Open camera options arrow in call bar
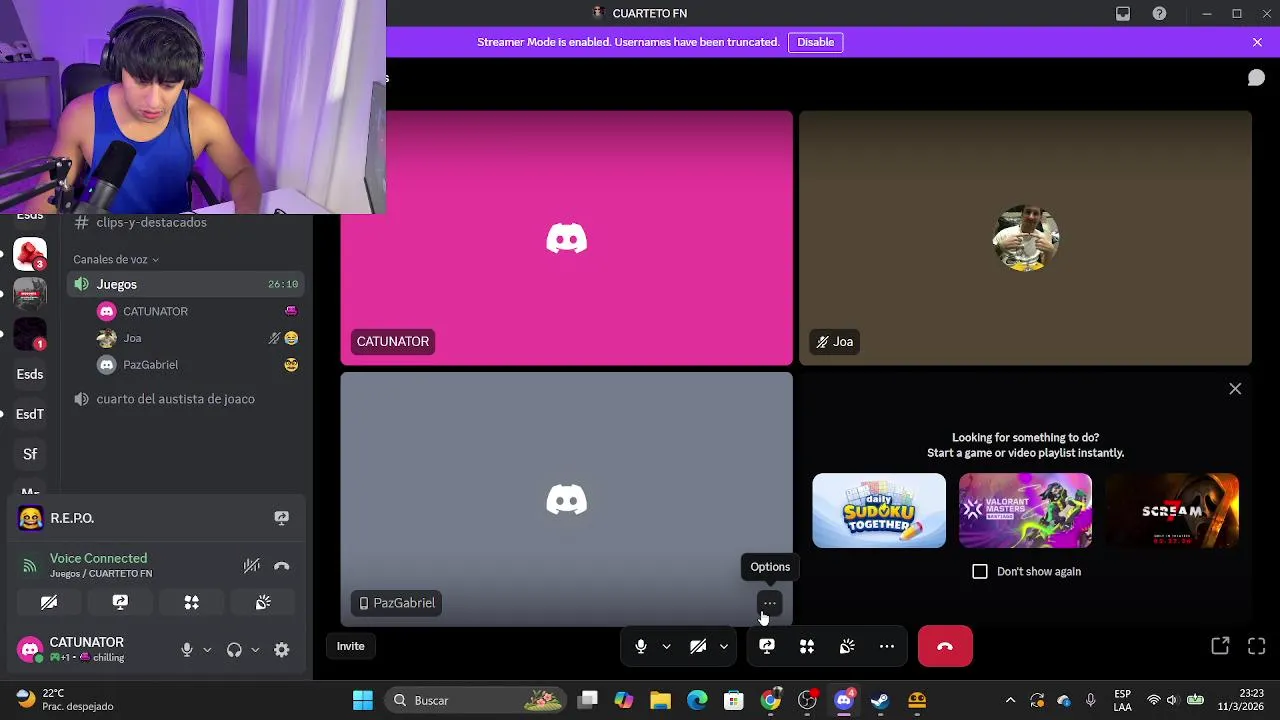1280x720 pixels. (x=724, y=646)
